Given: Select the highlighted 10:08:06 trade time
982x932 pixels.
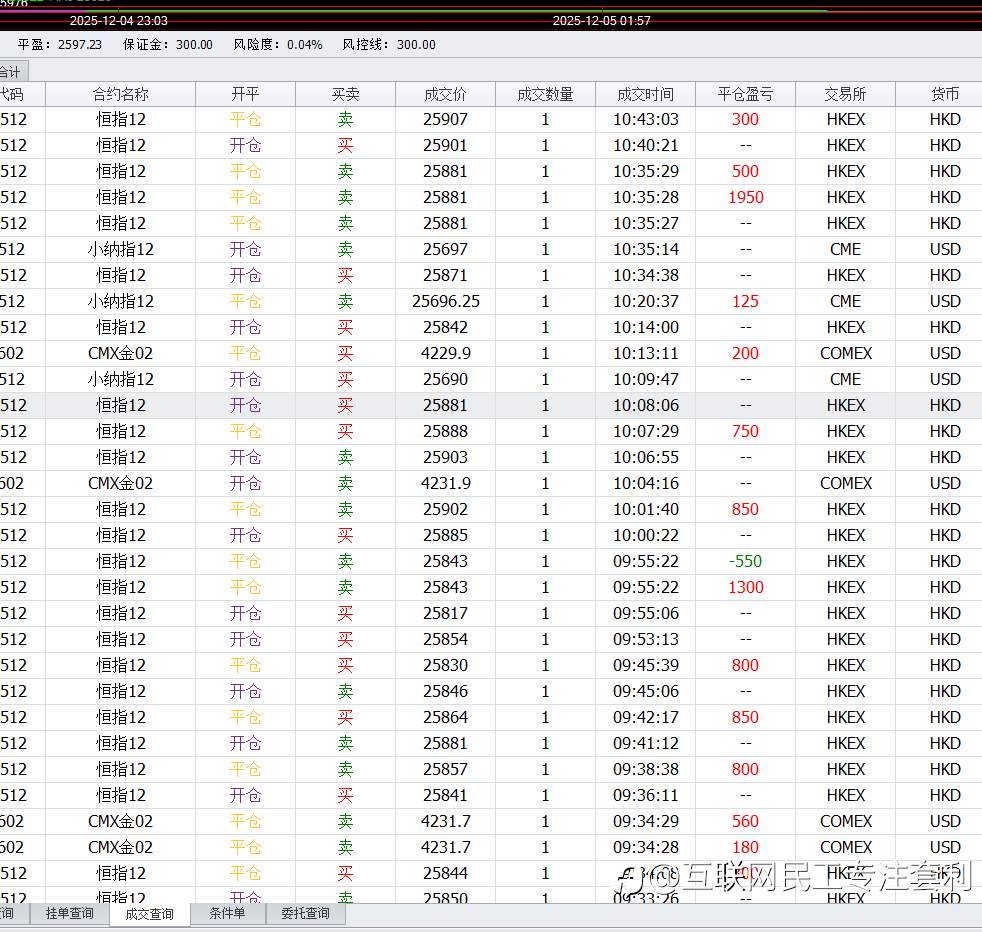Looking at the screenshot, I should pos(646,405).
